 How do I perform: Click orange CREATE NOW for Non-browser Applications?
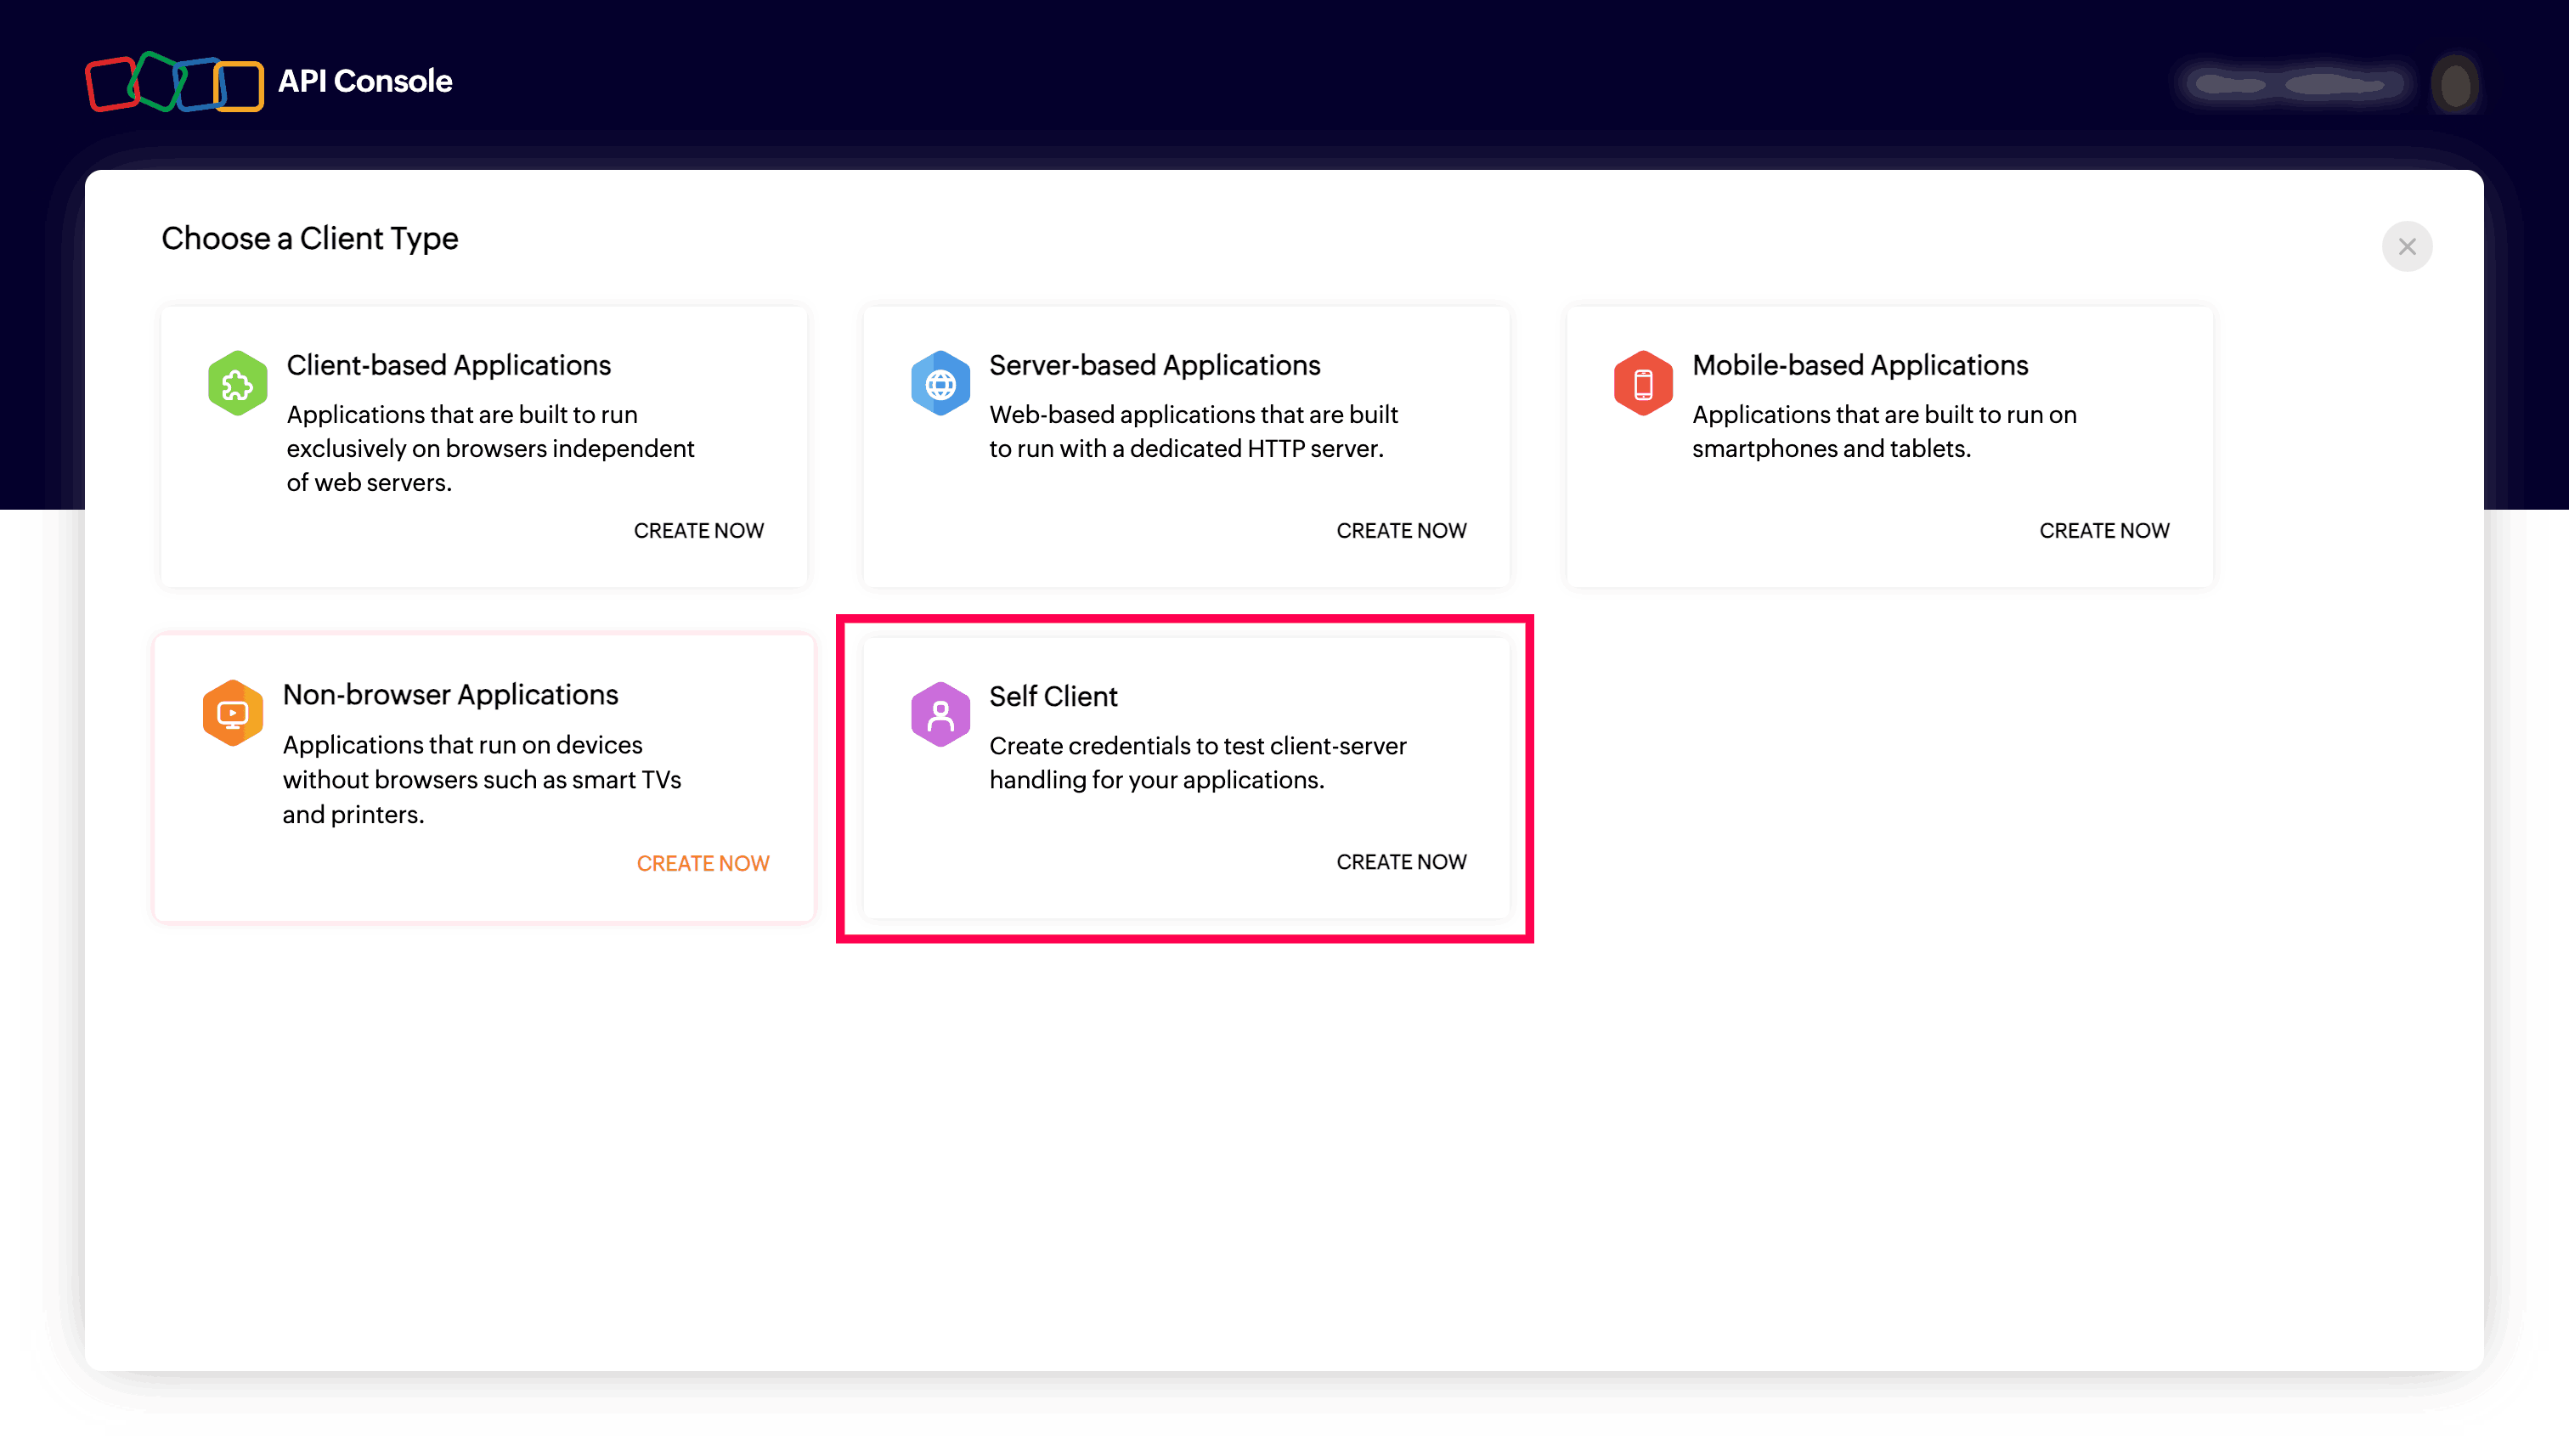[x=702, y=863]
